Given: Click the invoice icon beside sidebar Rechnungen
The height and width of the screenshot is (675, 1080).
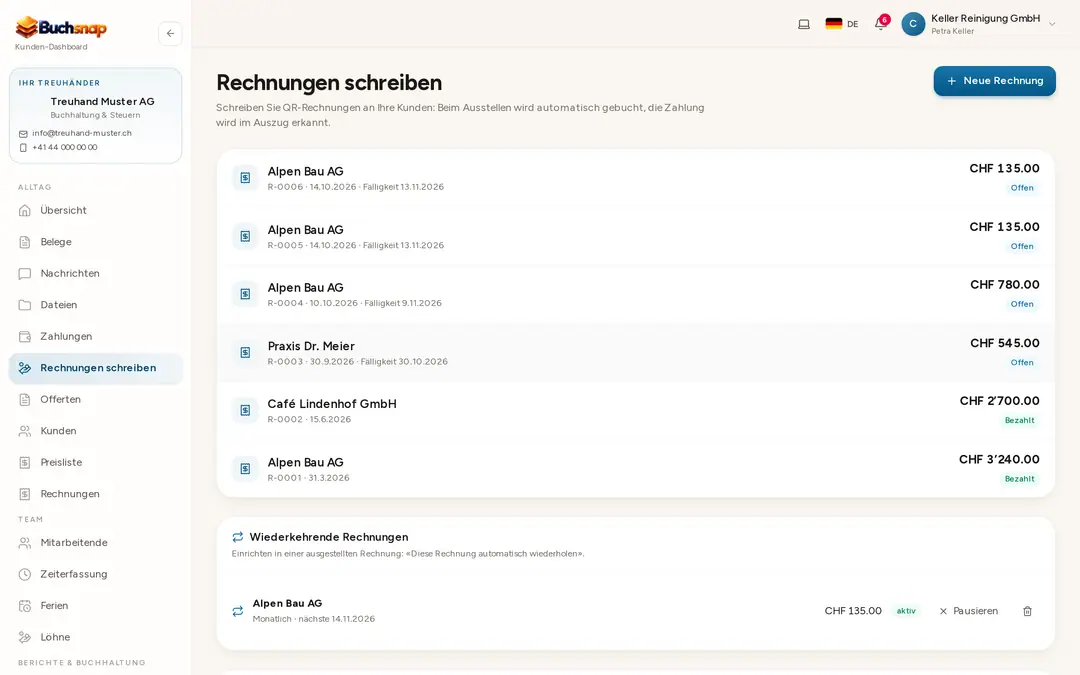Looking at the screenshot, I should click(x=25, y=494).
